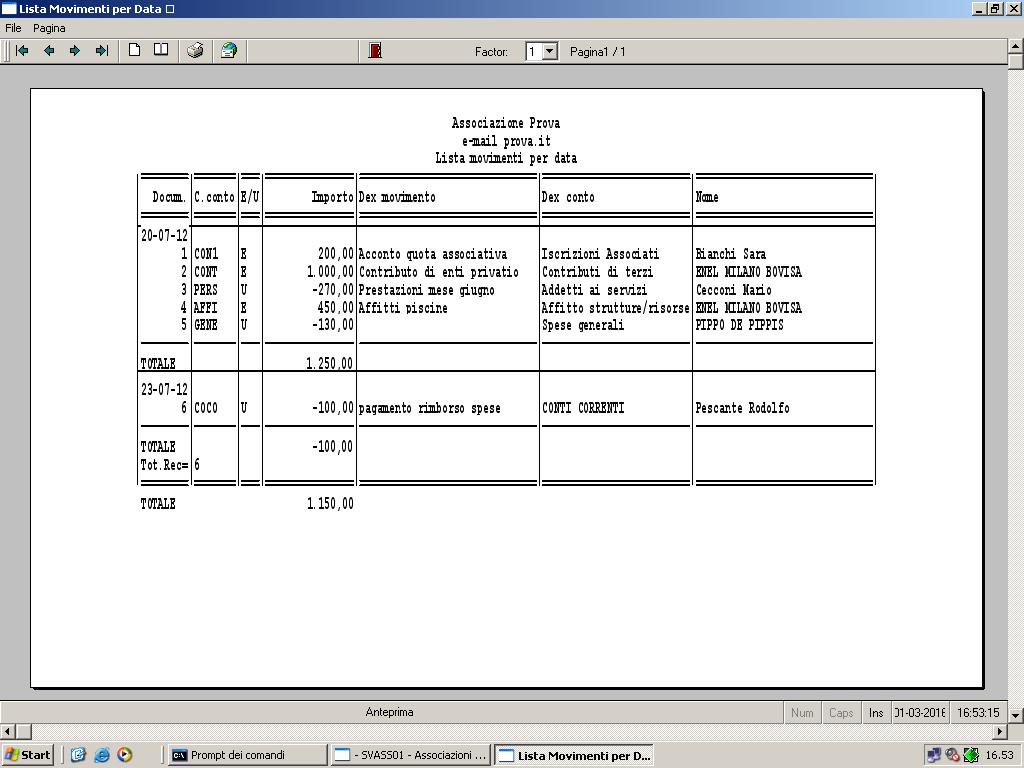Click the Num status bar indicator
Viewport: 1024px width, 768px height.
click(802, 712)
